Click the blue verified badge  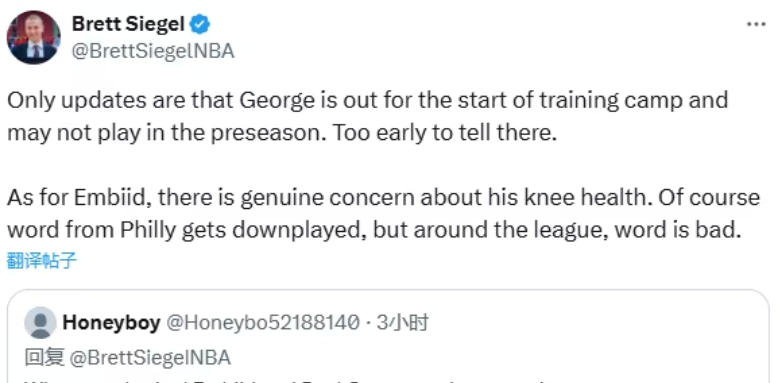coord(200,24)
